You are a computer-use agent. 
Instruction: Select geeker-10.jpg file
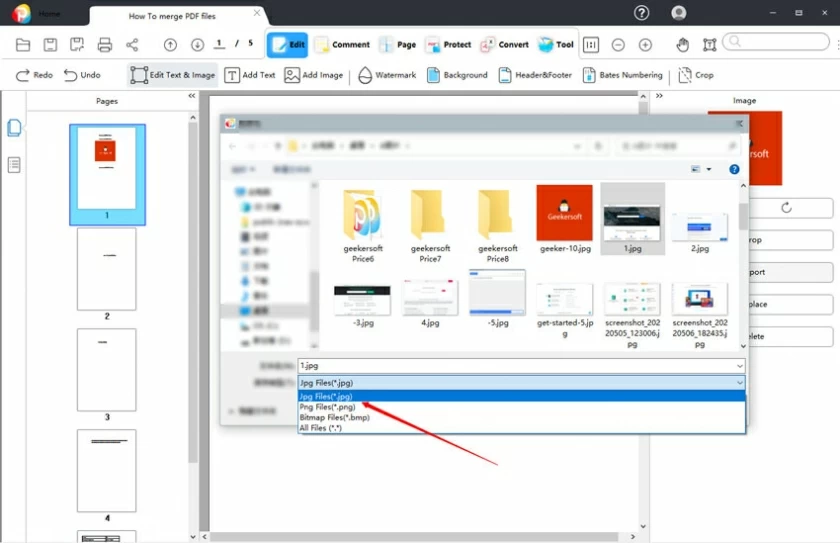(565, 219)
